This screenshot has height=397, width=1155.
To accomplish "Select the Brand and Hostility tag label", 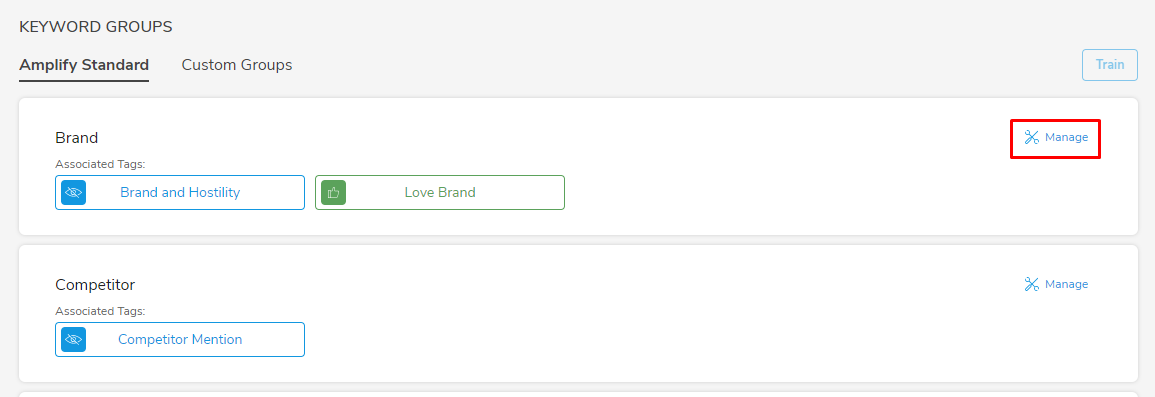I will [x=180, y=192].
